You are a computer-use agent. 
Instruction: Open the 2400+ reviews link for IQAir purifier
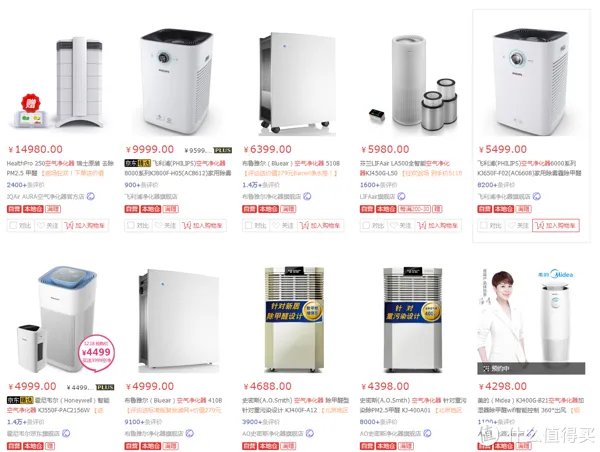[x=25, y=185]
